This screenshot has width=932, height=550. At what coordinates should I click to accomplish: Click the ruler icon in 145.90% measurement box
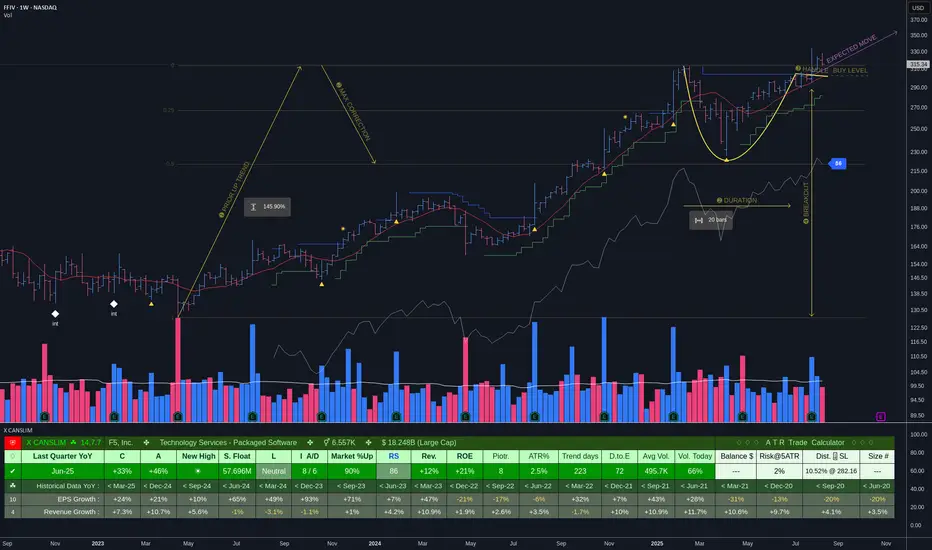[x=253, y=207]
